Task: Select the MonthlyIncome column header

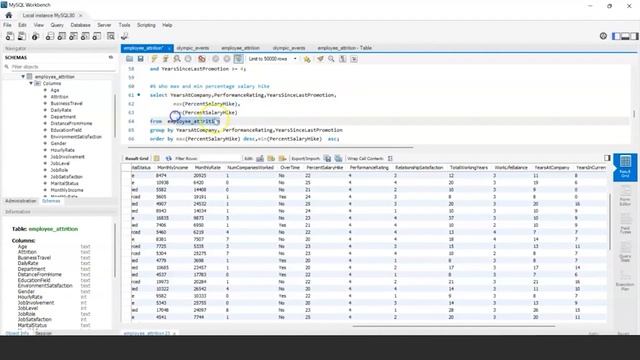Action: pyautogui.click(x=172, y=168)
